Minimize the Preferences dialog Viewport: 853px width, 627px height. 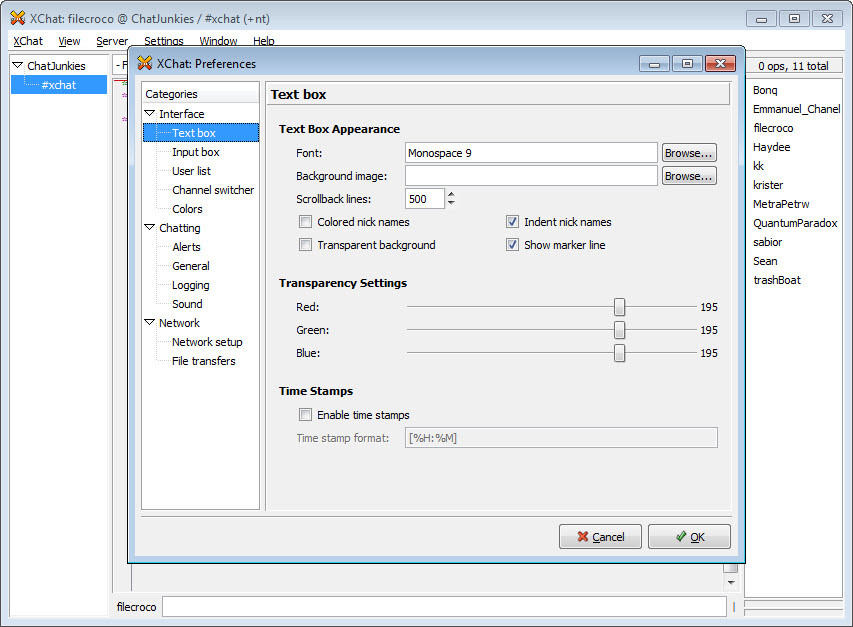[x=654, y=64]
